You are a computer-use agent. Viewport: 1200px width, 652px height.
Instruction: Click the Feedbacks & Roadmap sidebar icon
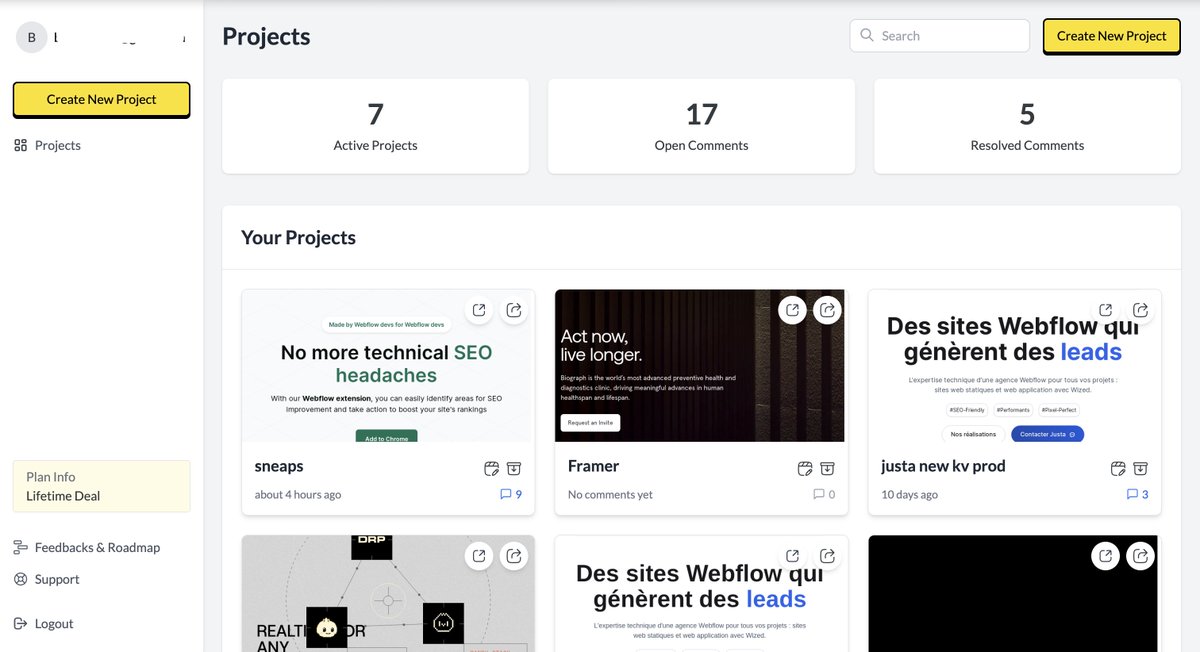(20, 547)
